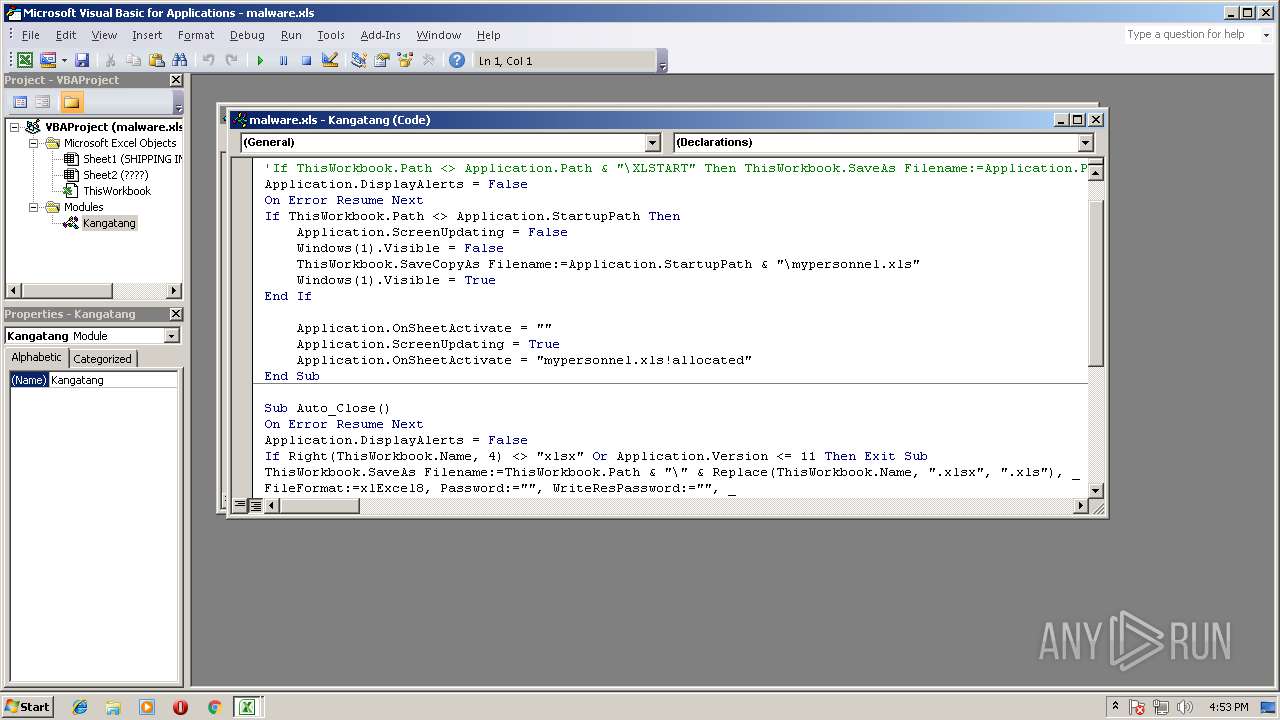Click the Break (pause) icon
Screen dimensions: 1280x720
(x=283, y=61)
